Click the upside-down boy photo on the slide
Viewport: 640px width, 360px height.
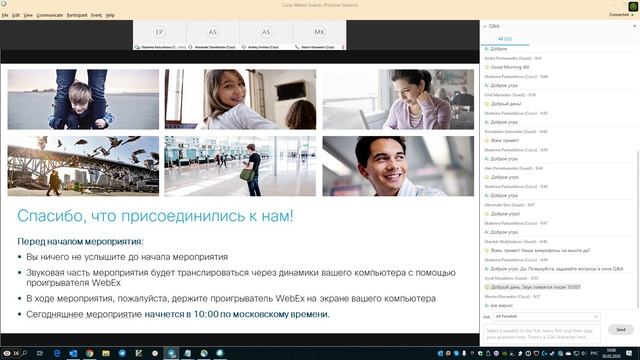(83, 99)
